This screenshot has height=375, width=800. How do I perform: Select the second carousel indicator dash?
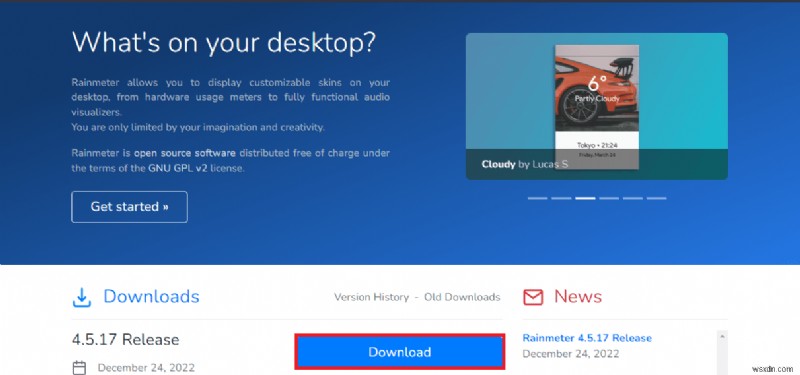[561, 198]
